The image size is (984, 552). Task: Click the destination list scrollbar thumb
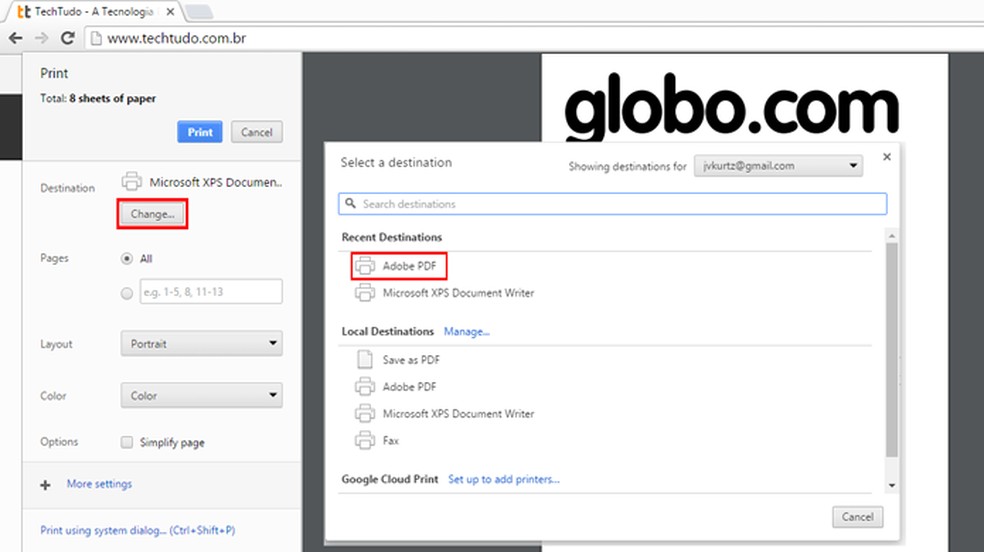[892, 350]
